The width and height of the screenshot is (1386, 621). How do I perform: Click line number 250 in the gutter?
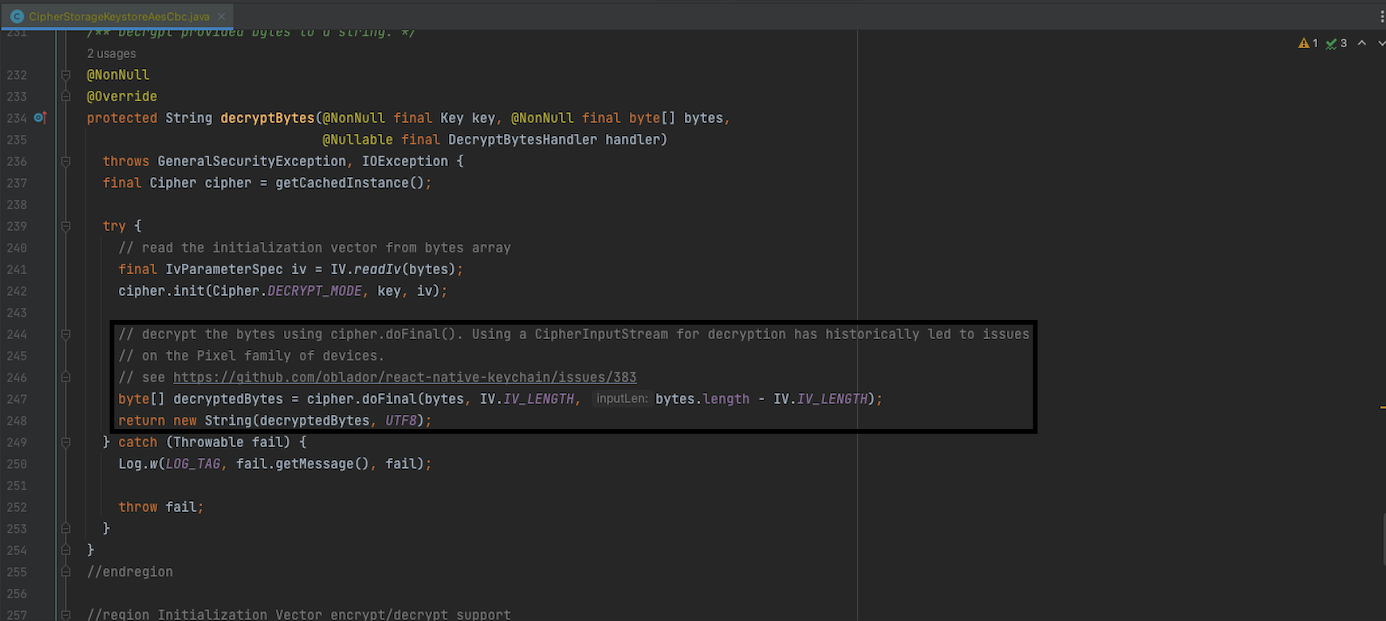[x=17, y=463]
